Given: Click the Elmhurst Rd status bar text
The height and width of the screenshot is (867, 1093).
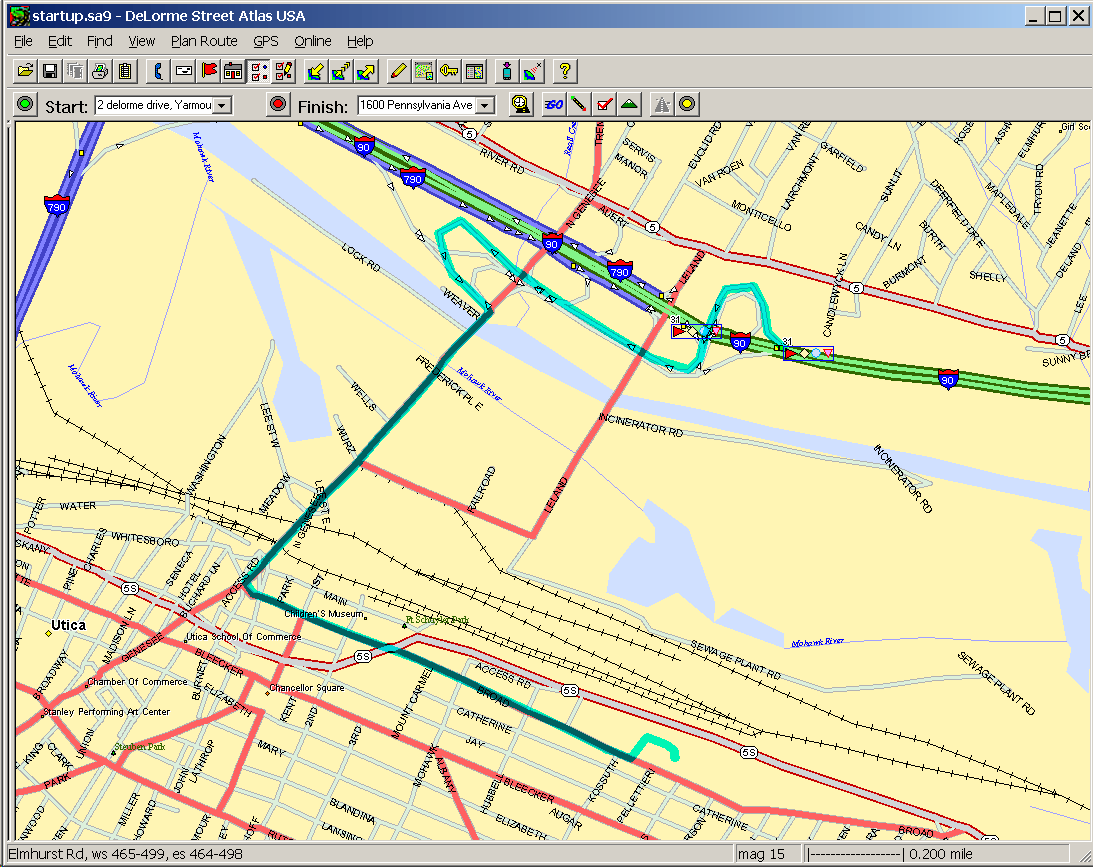Looking at the screenshot, I should coord(125,854).
